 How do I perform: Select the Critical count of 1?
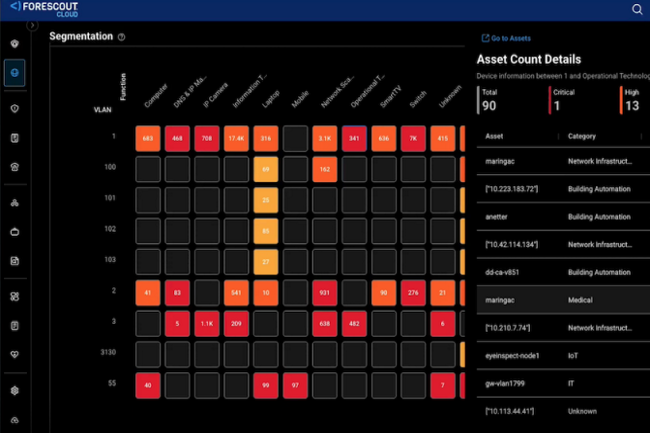556,105
